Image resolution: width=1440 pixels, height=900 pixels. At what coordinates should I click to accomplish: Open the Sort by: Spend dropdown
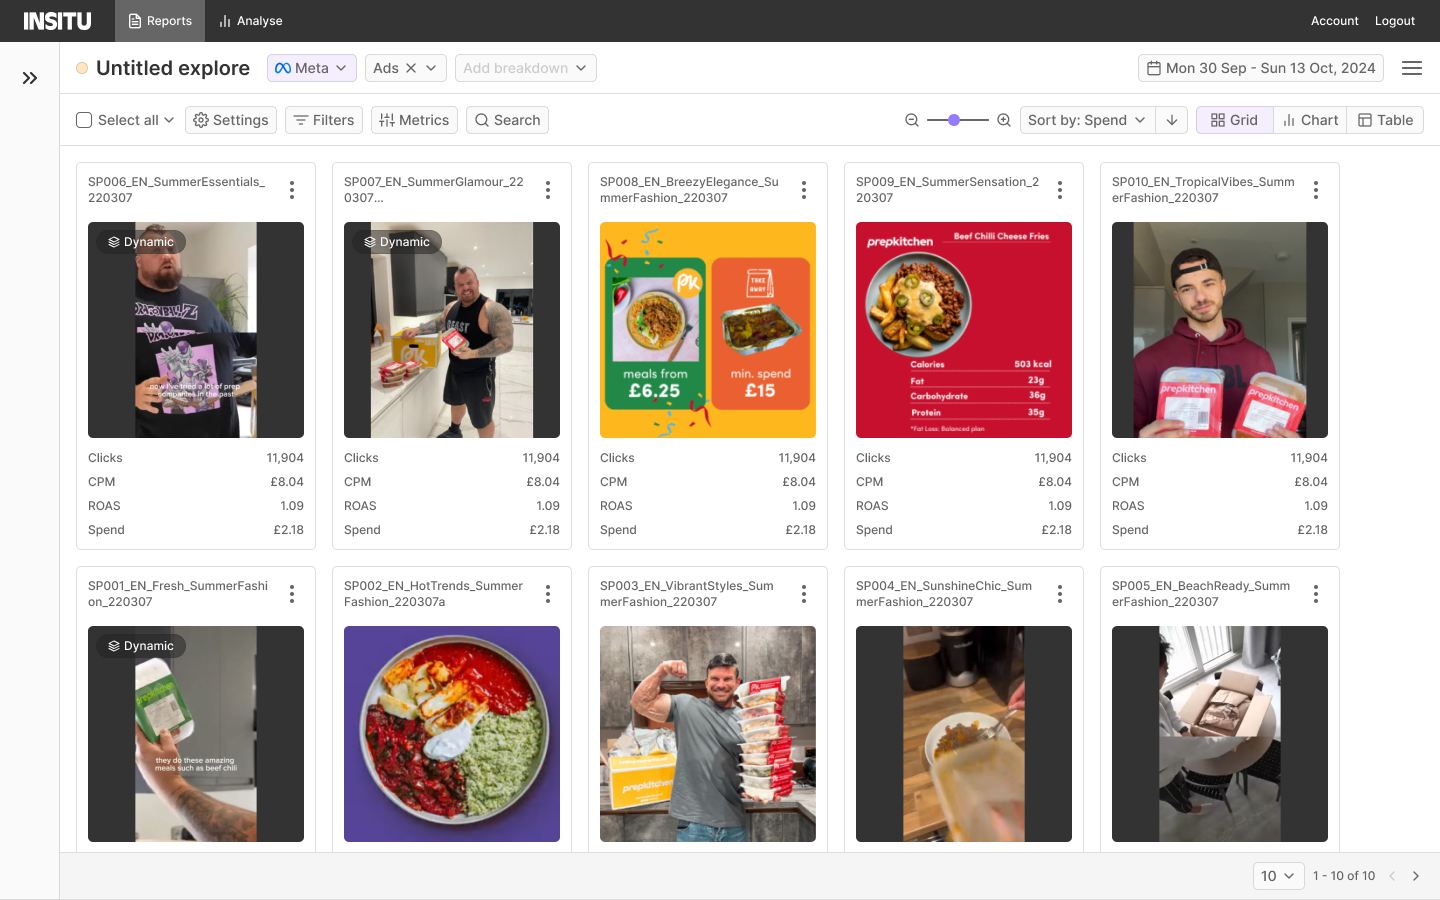[x=1087, y=120]
